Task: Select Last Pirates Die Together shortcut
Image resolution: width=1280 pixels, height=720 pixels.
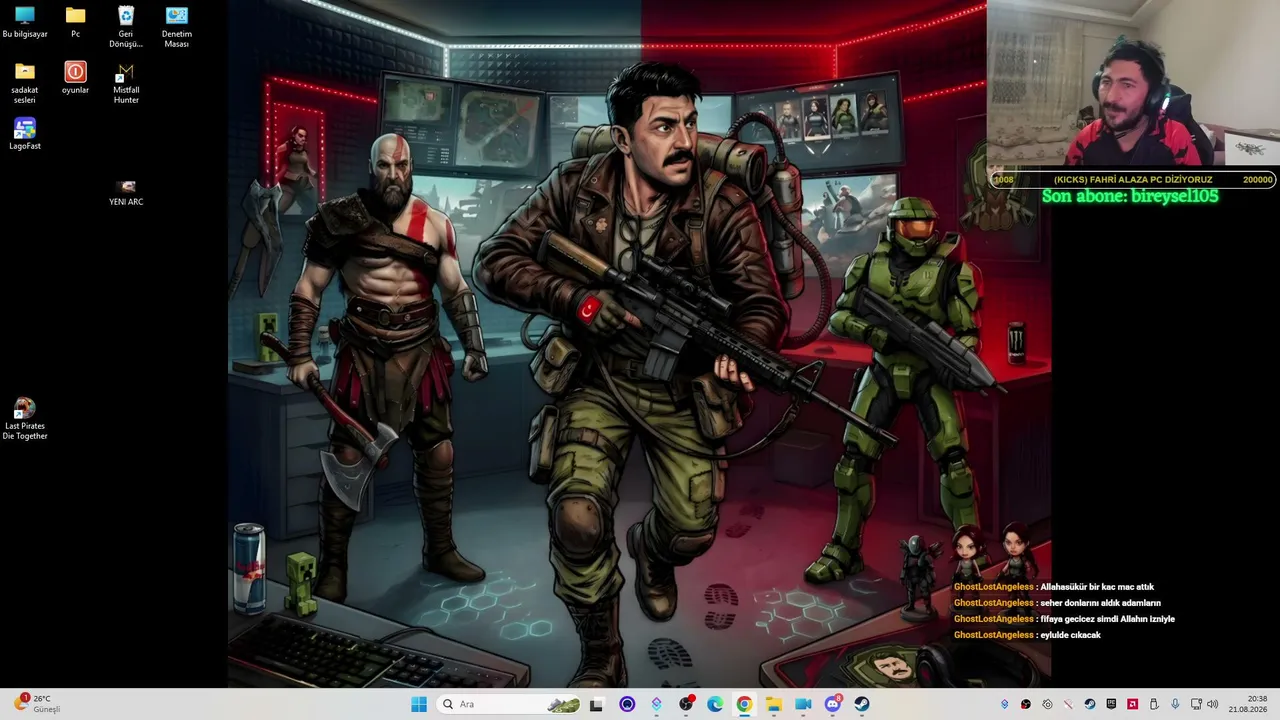Action: click(x=25, y=419)
